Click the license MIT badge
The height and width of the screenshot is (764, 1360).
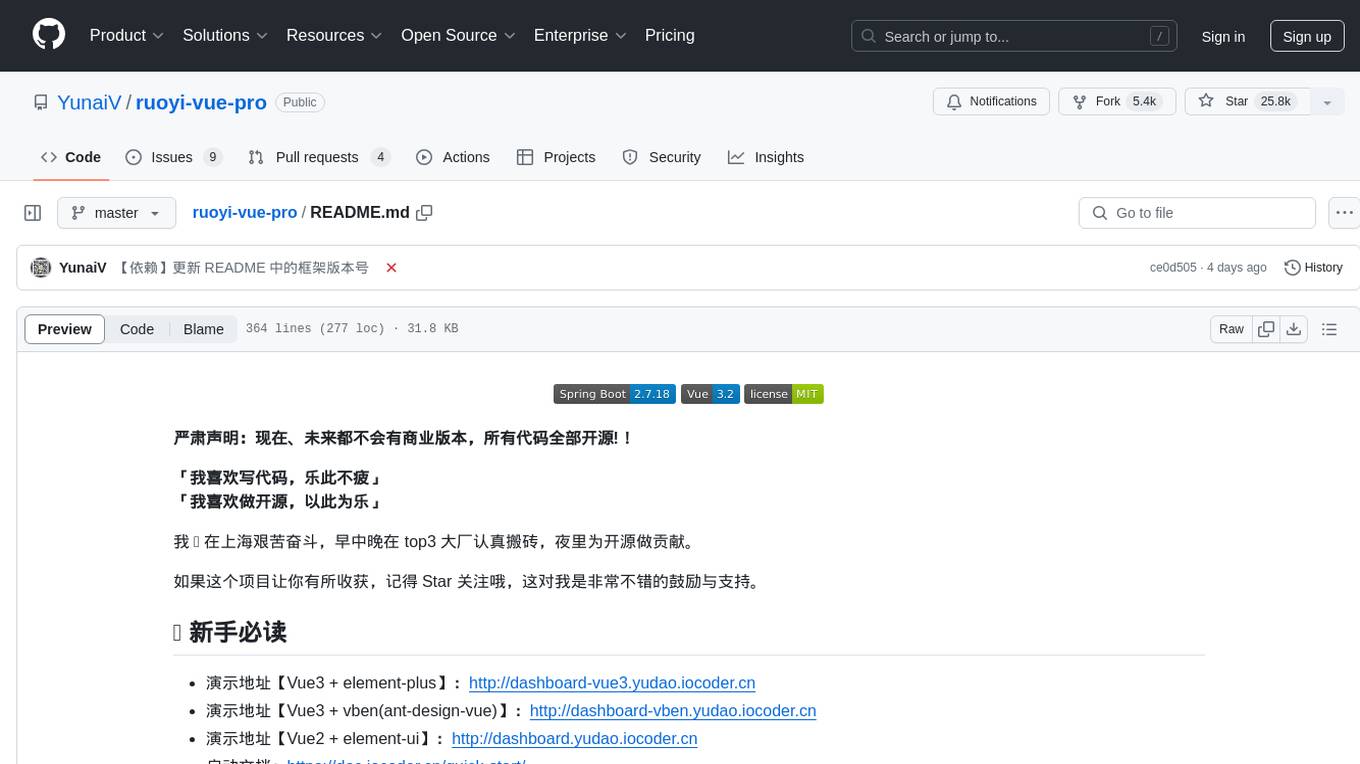(x=783, y=394)
